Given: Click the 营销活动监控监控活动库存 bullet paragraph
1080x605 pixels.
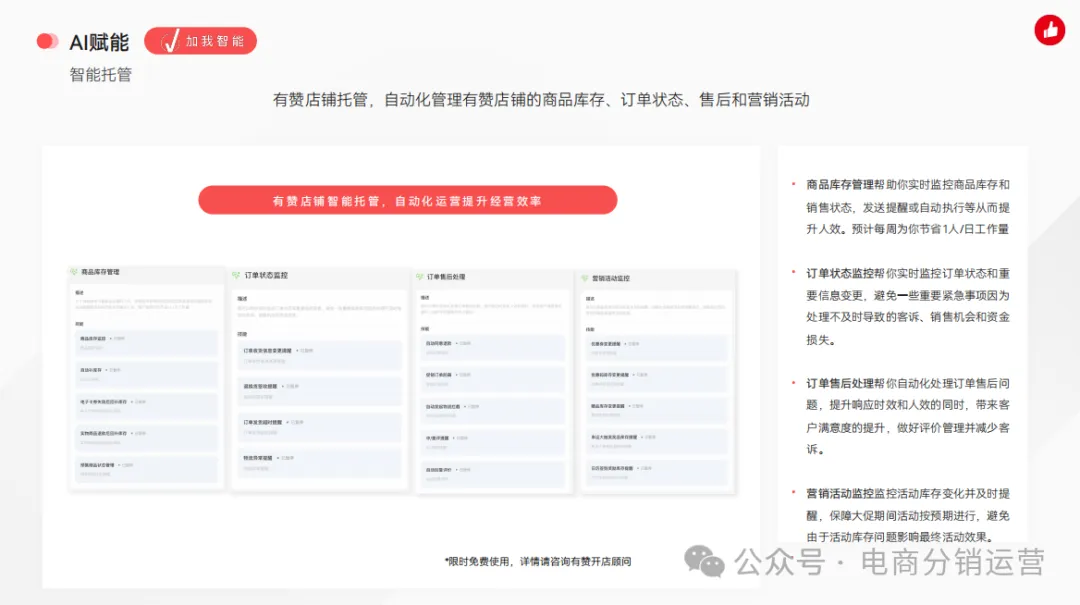Looking at the screenshot, I should tap(908, 515).
